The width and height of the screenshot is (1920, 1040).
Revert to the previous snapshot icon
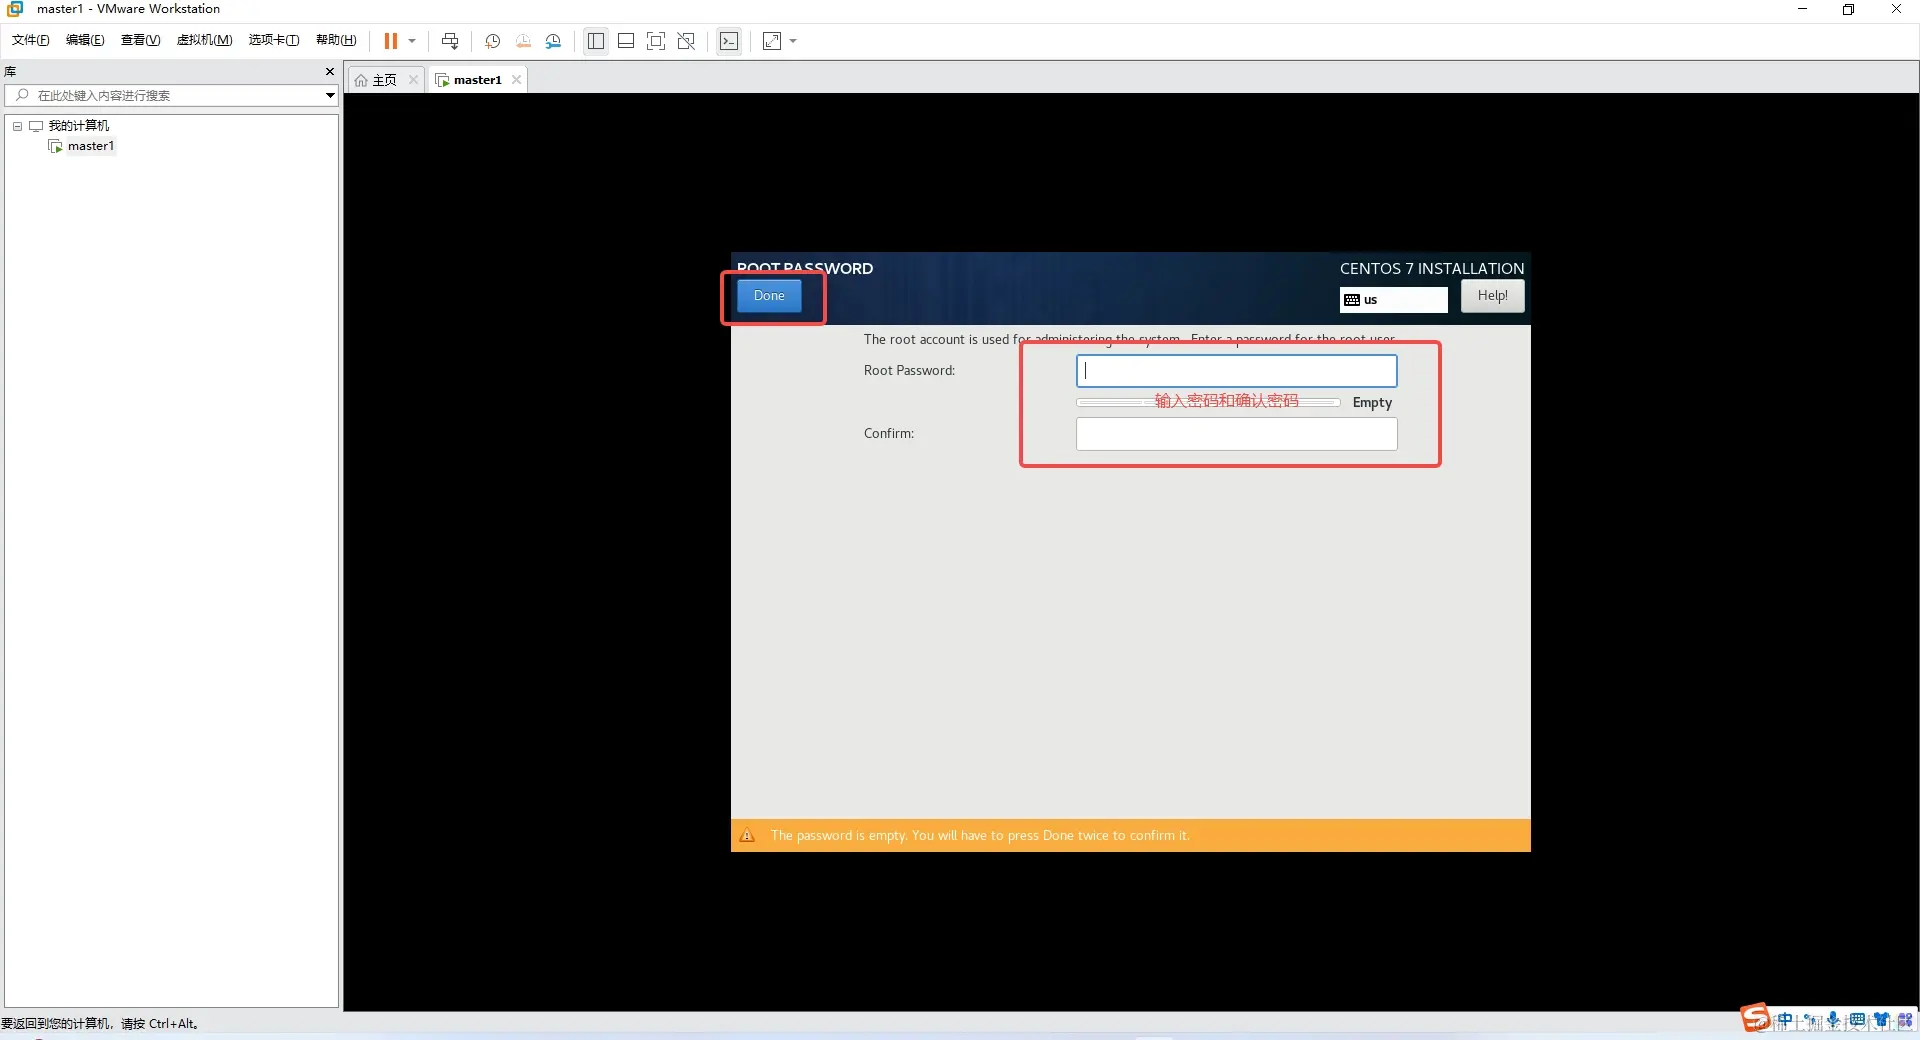pos(523,41)
